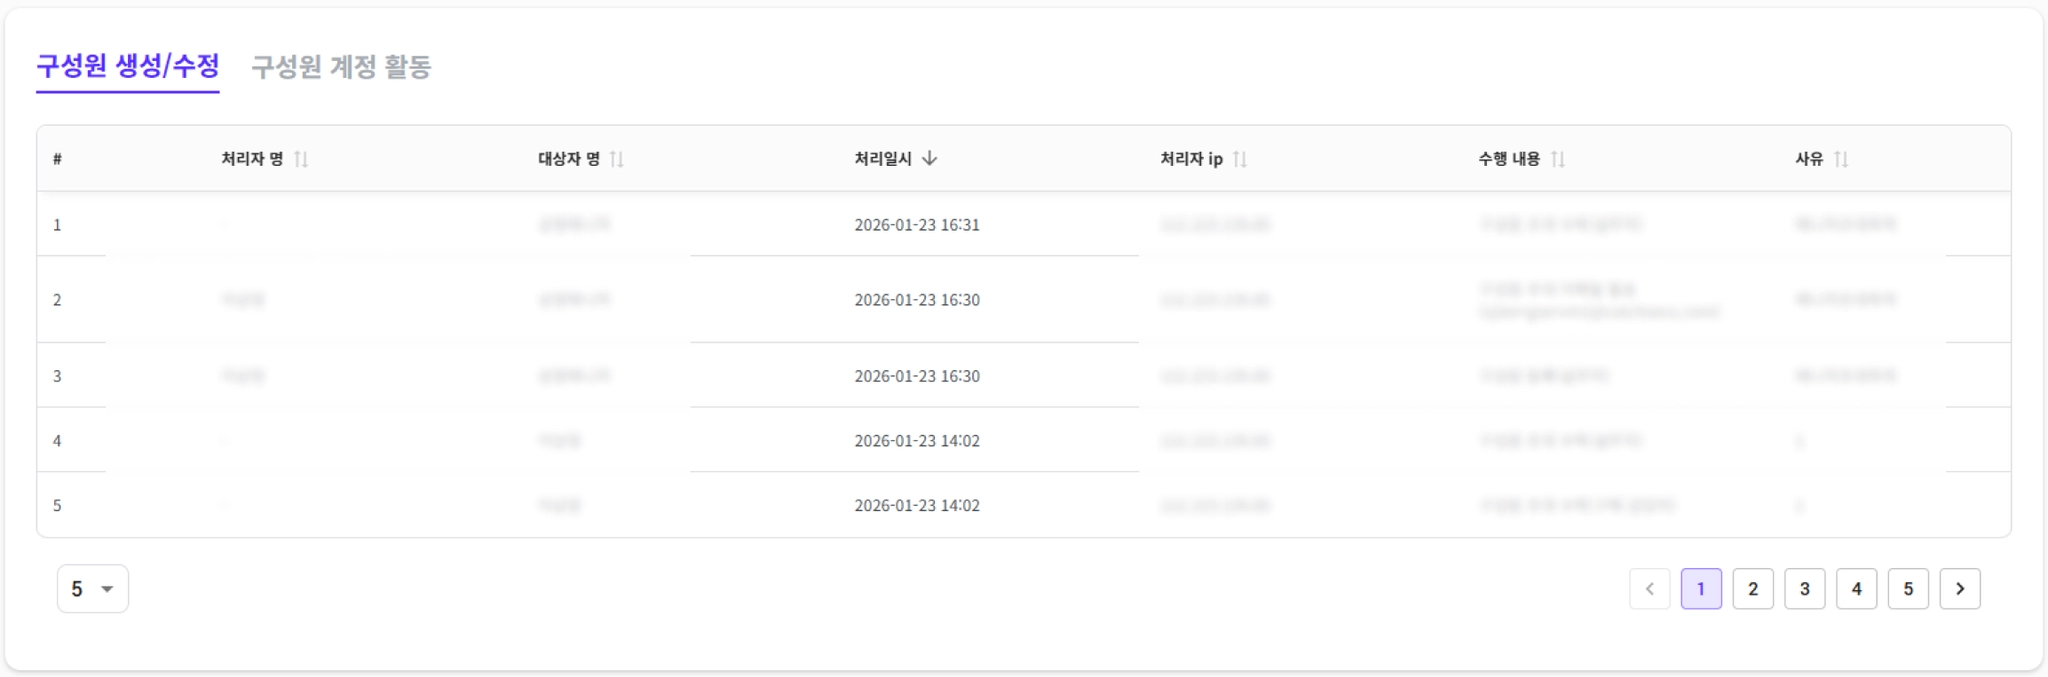Sort by 수행 내용 column icon
This screenshot has height=677, width=2048.
pos(1558,159)
